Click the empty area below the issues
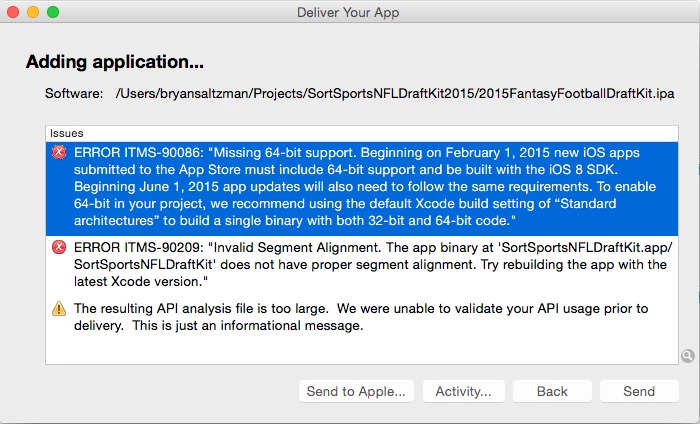The height and width of the screenshot is (424, 700). [362, 350]
